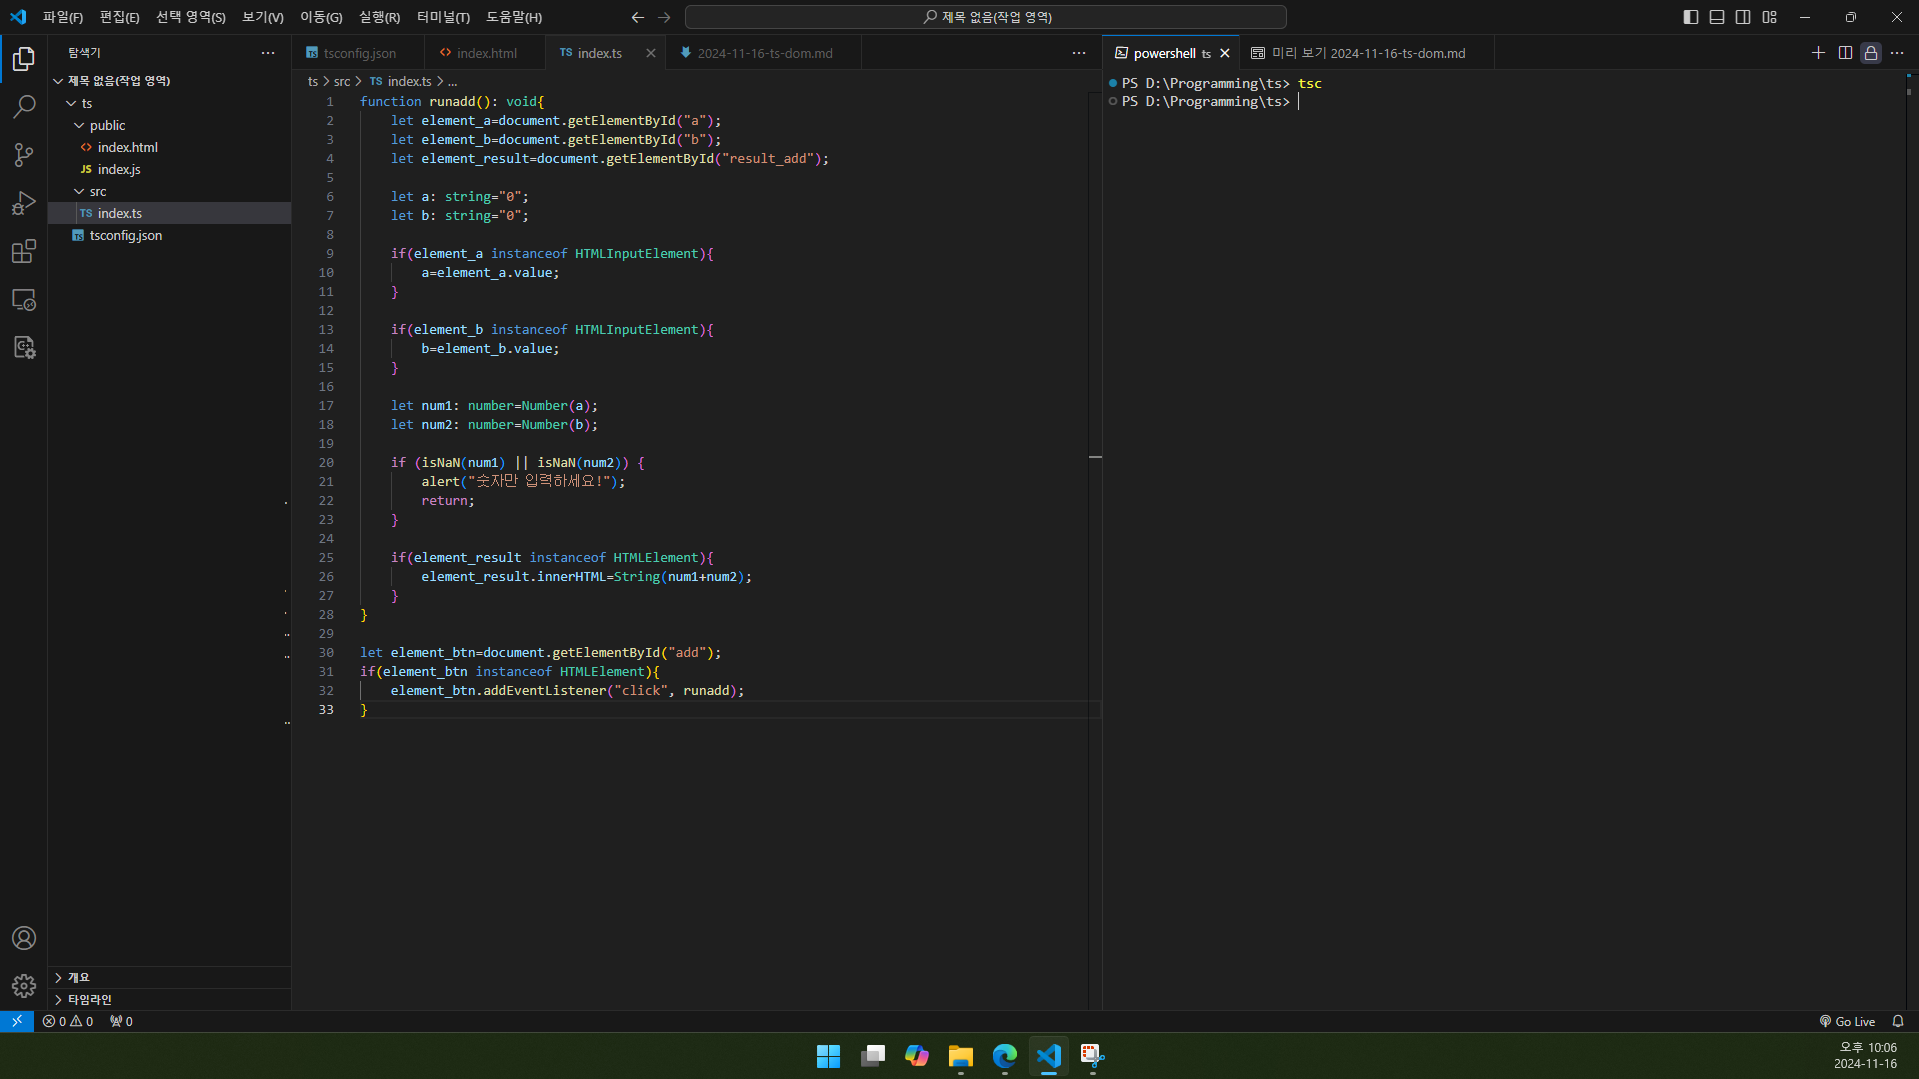Open the markdown preview tab 2024-11-16-ts-dom.md
This screenshot has width=1919, height=1079.
click(x=1367, y=53)
